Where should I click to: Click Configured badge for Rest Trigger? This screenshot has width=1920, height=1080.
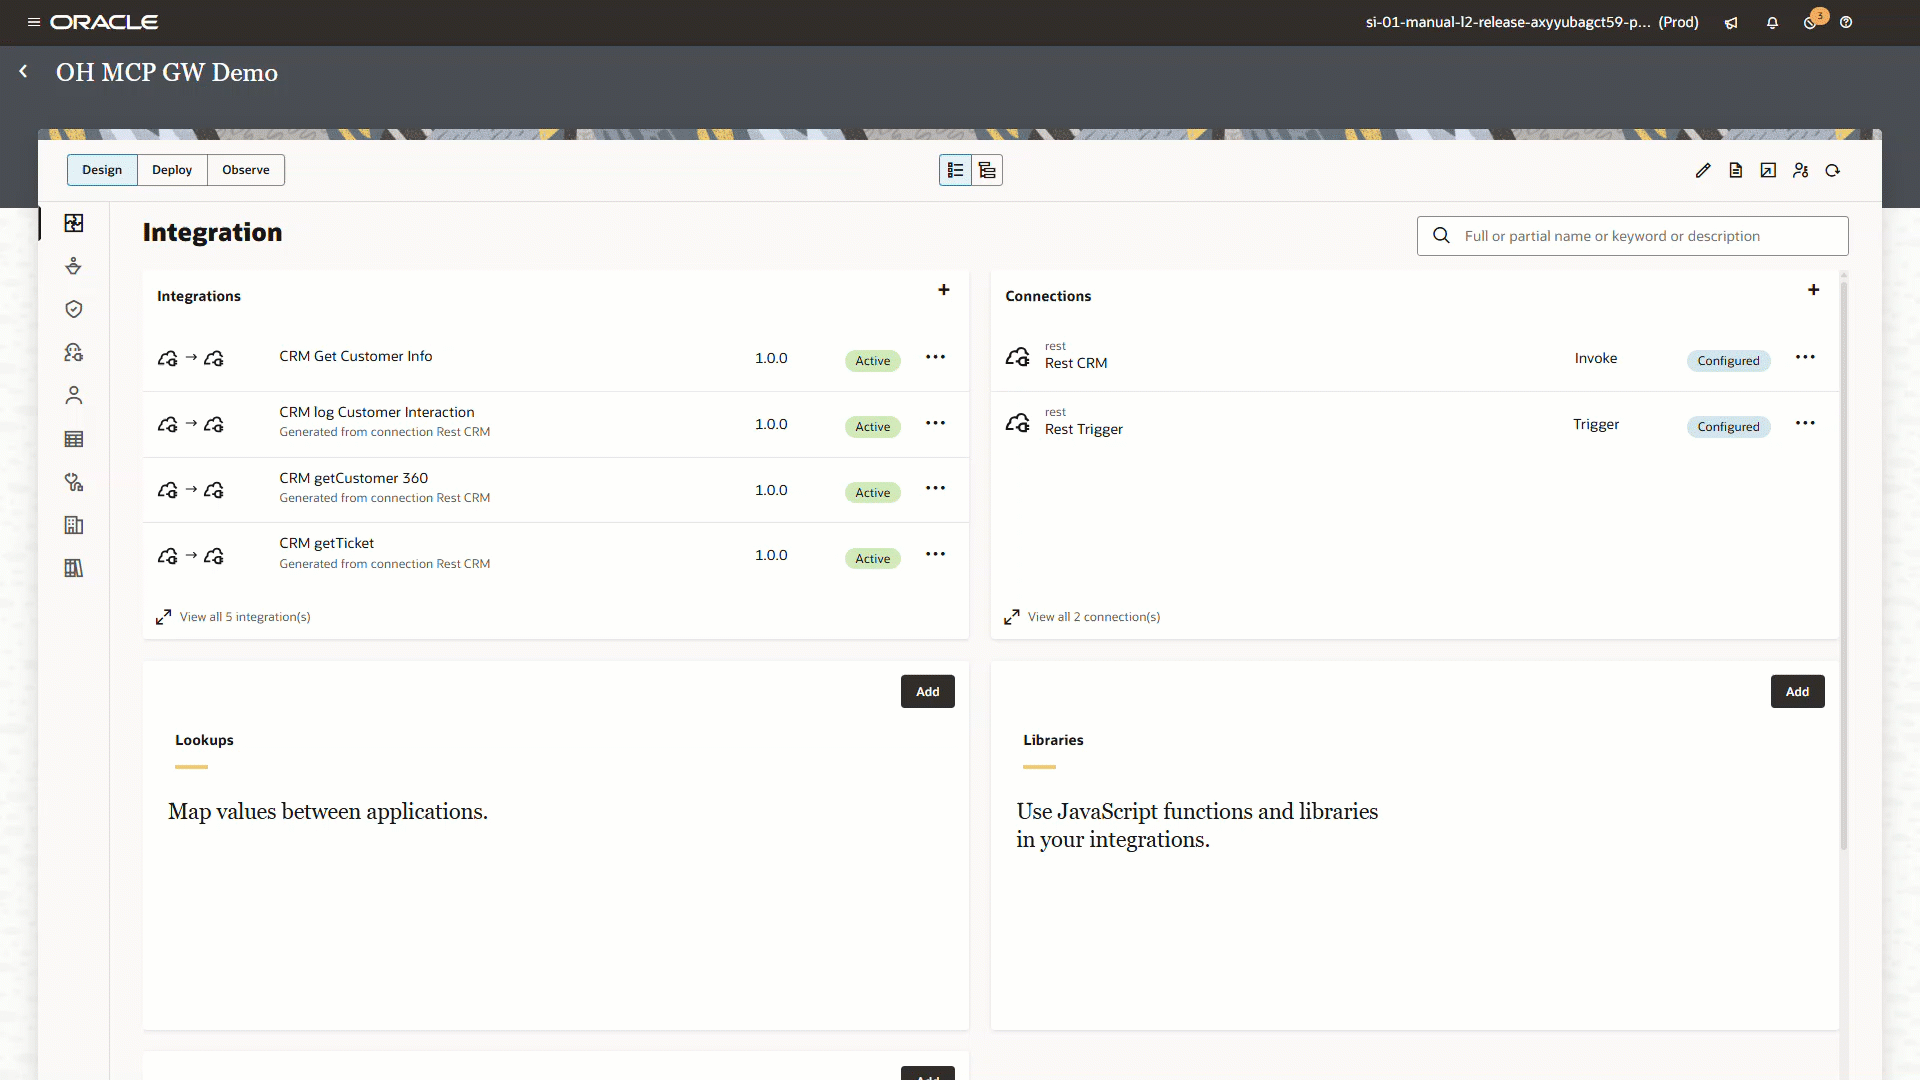[x=1728, y=427]
